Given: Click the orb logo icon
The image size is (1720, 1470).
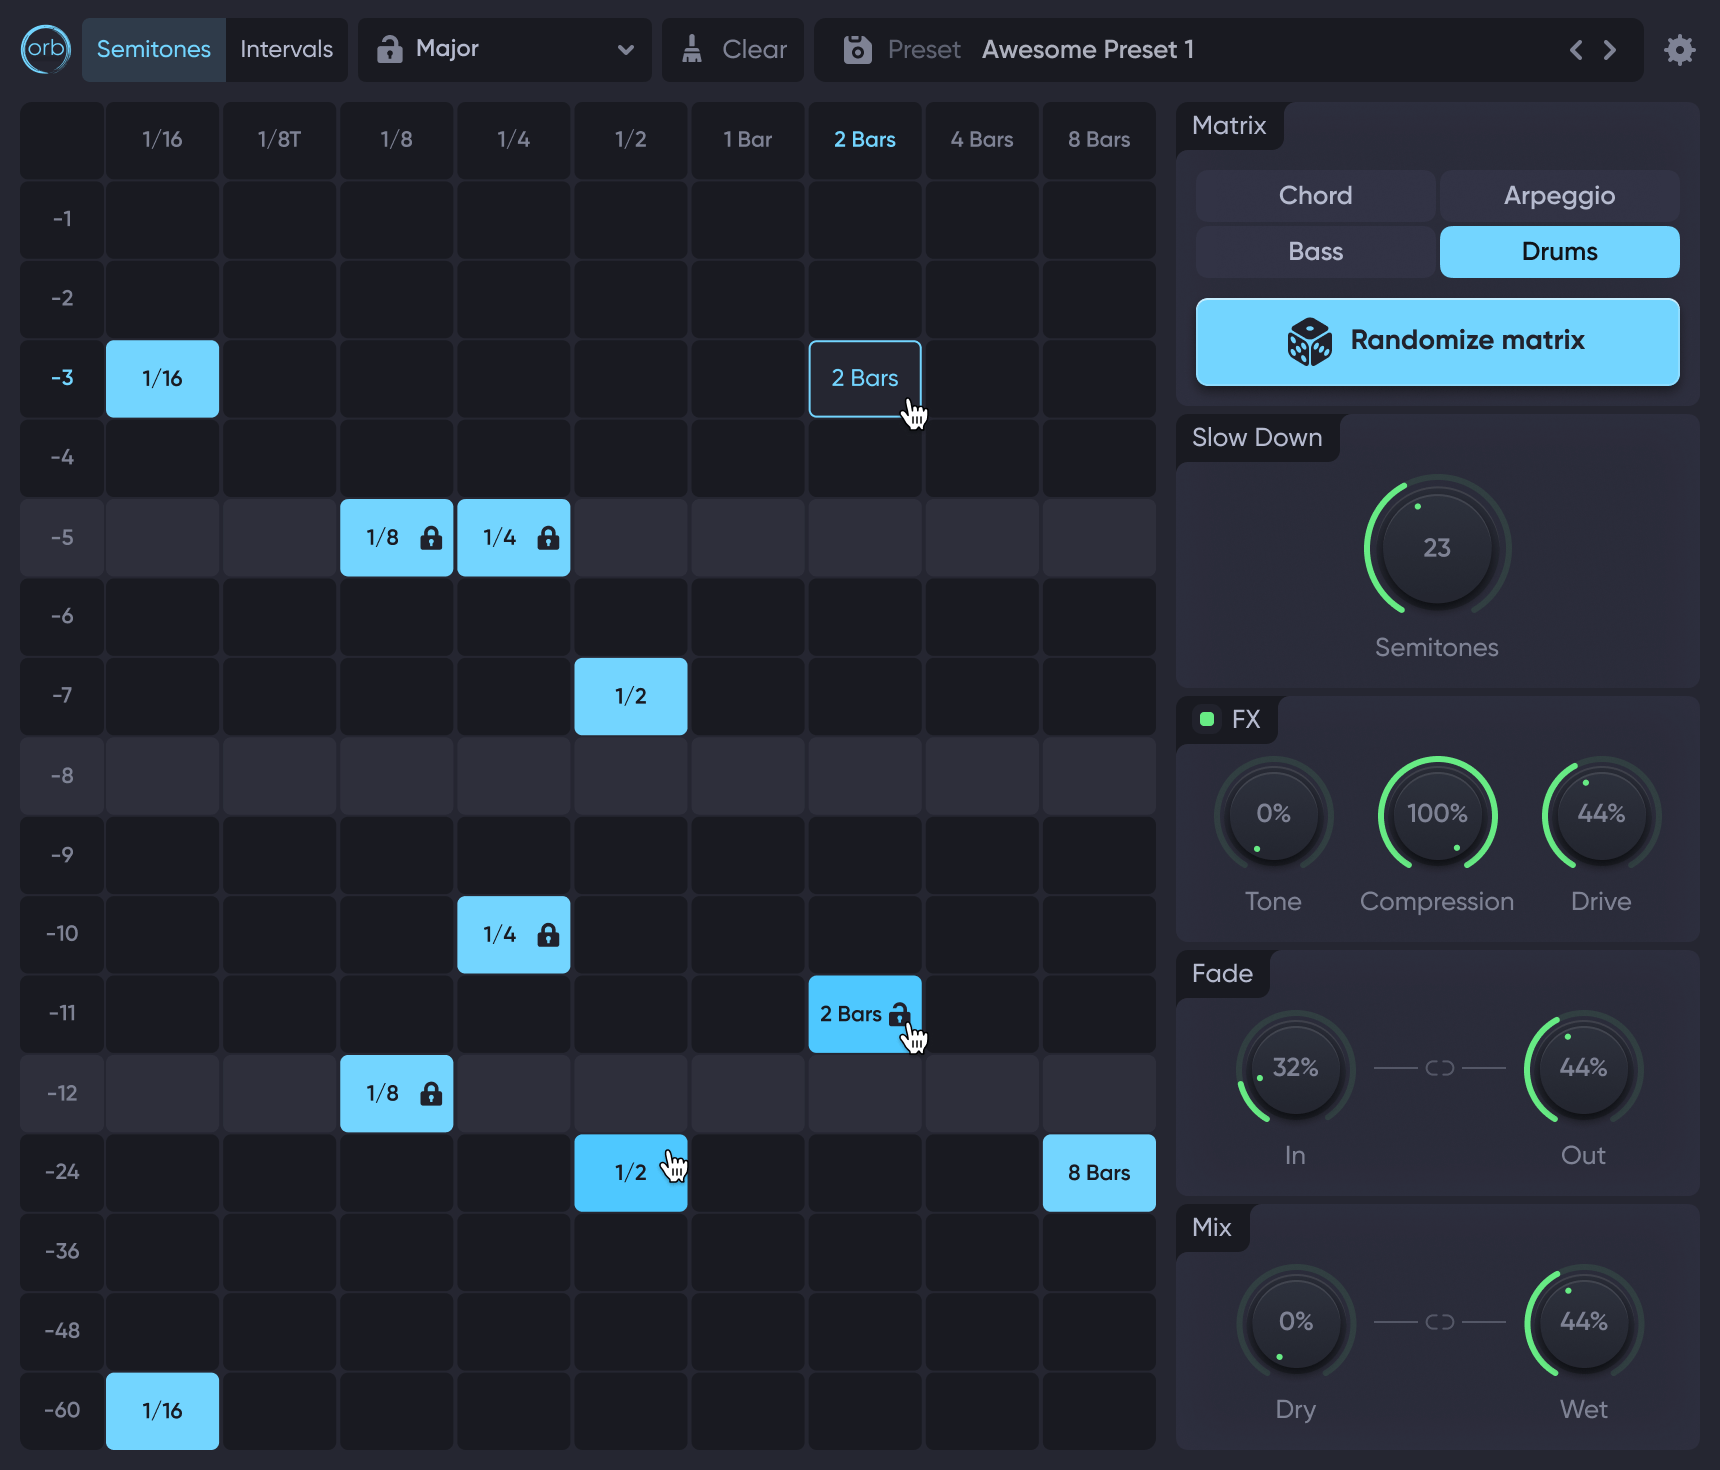Looking at the screenshot, I should (x=45, y=49).
